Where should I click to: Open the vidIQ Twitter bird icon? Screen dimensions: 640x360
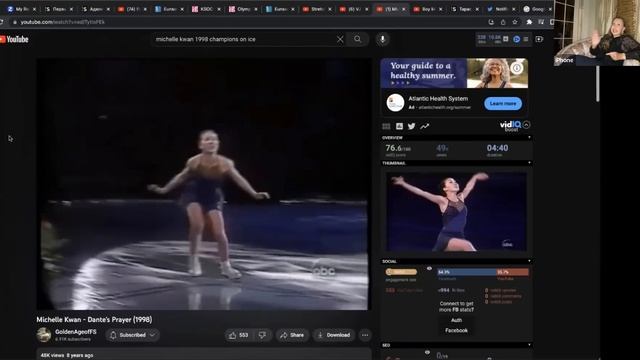pyautogui.click(x=411, y=126)
